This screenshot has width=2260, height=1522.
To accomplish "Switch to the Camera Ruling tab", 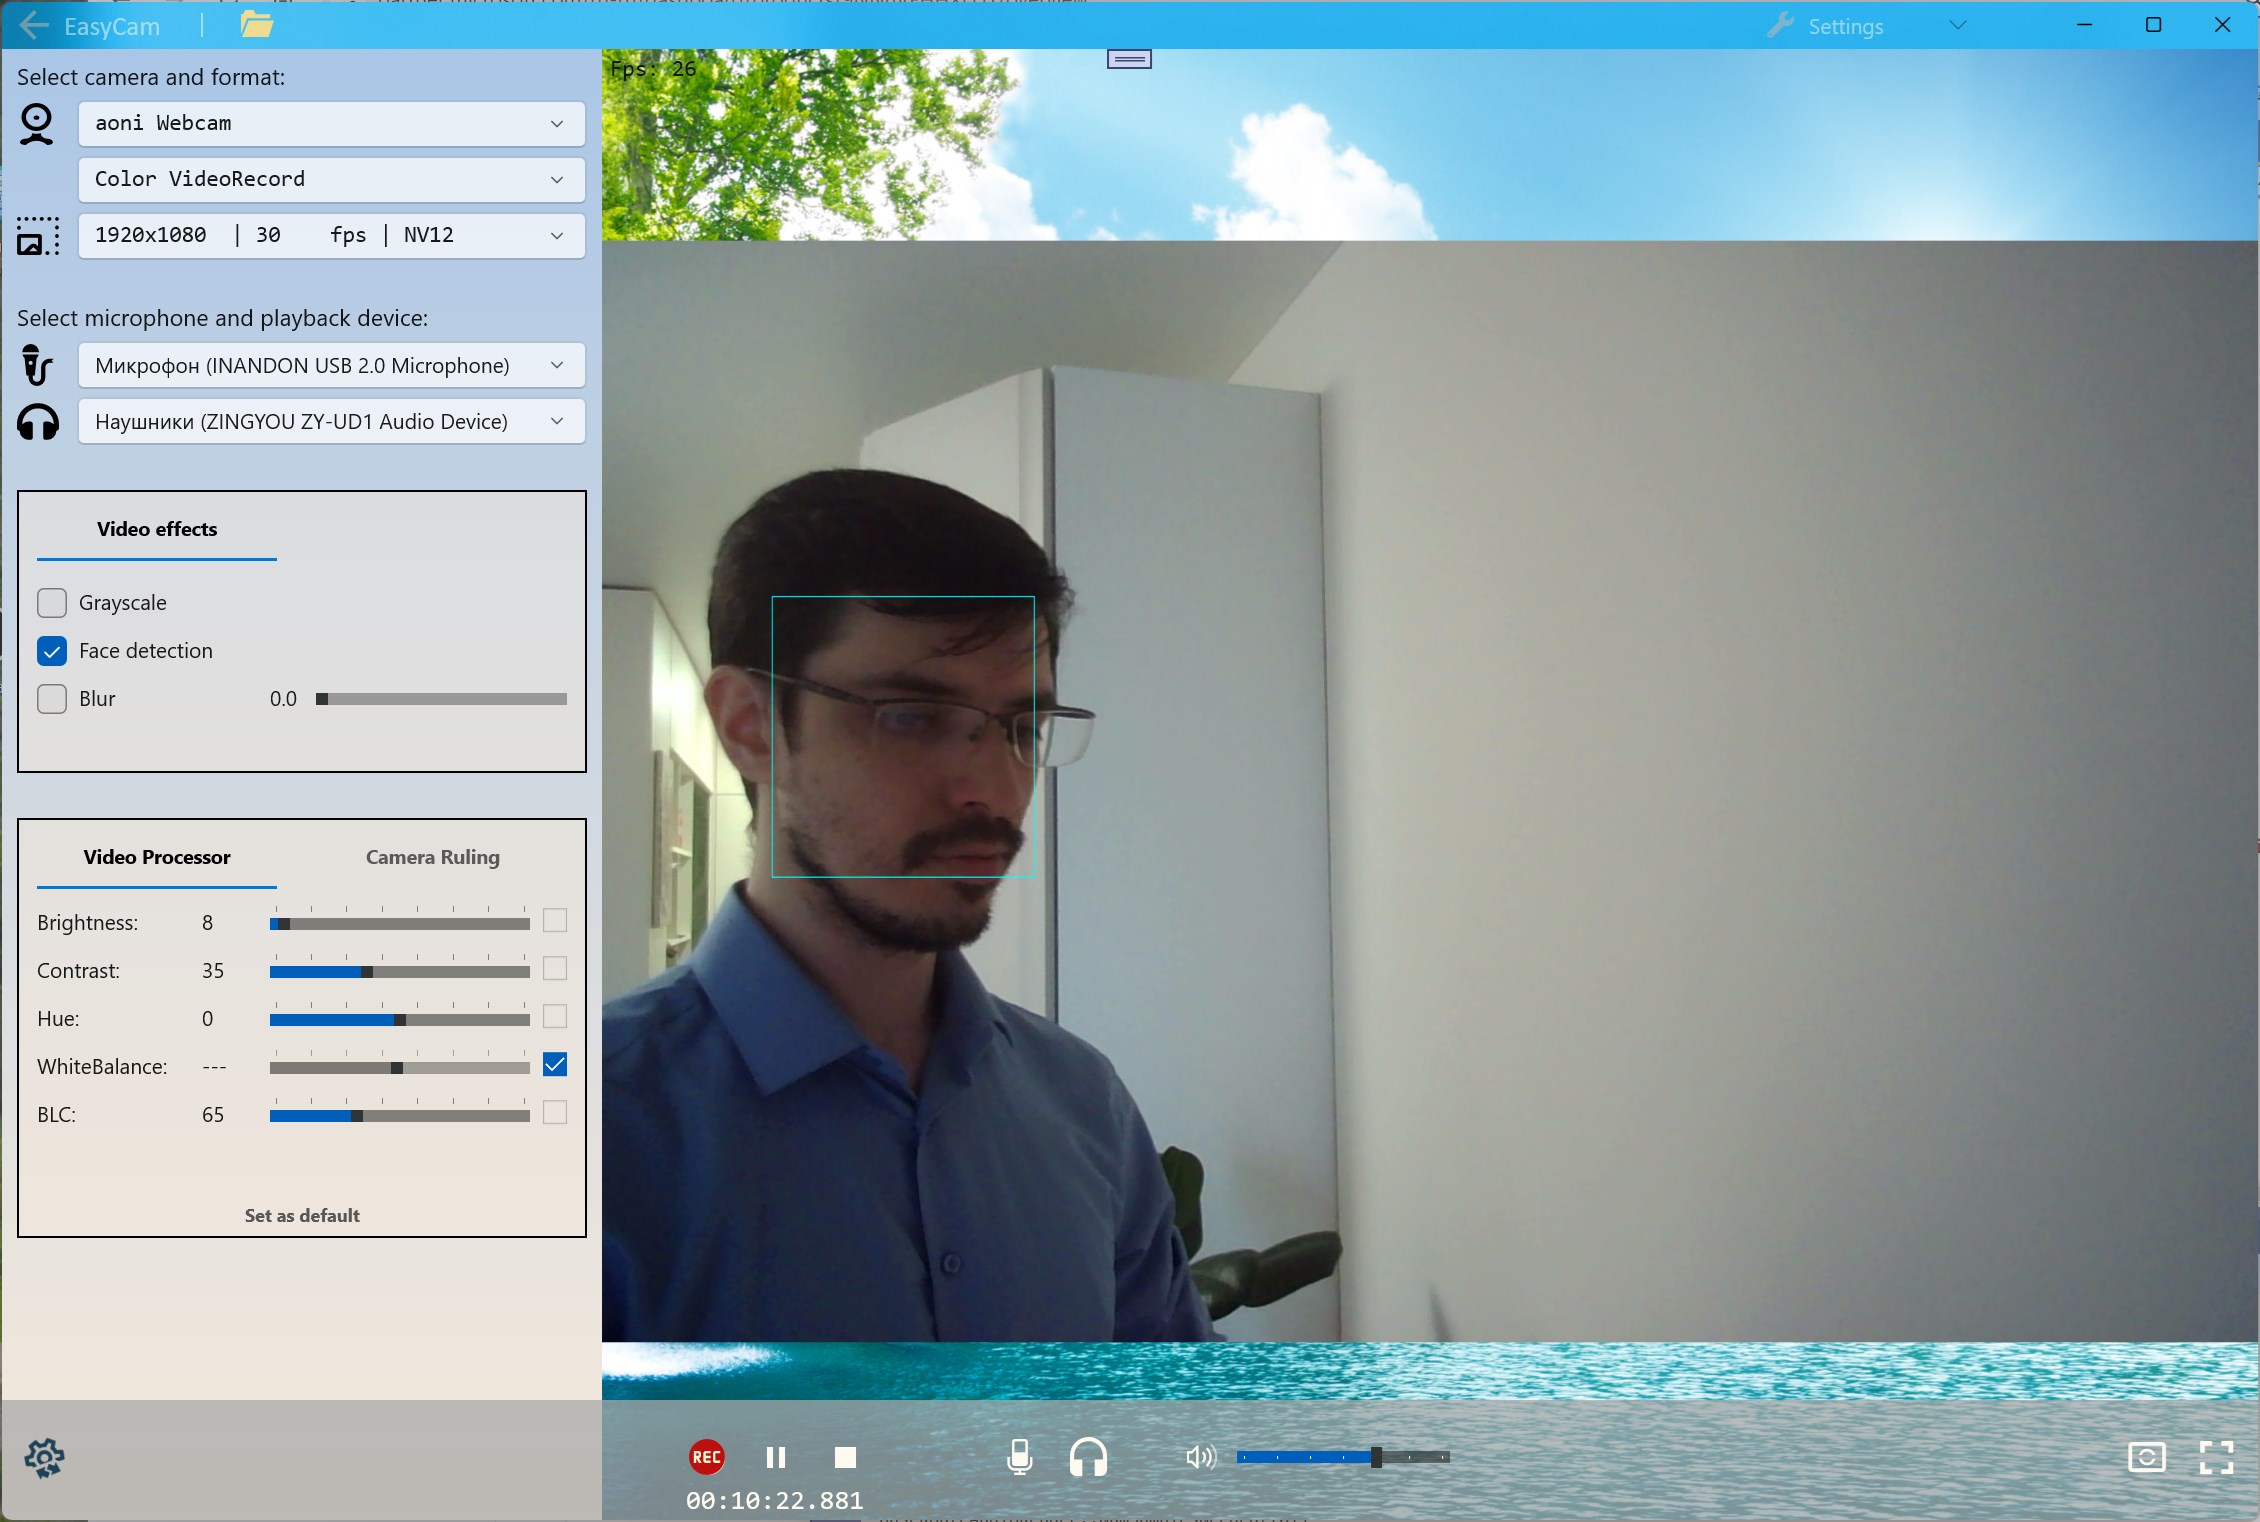I will (x=432, y=857).
